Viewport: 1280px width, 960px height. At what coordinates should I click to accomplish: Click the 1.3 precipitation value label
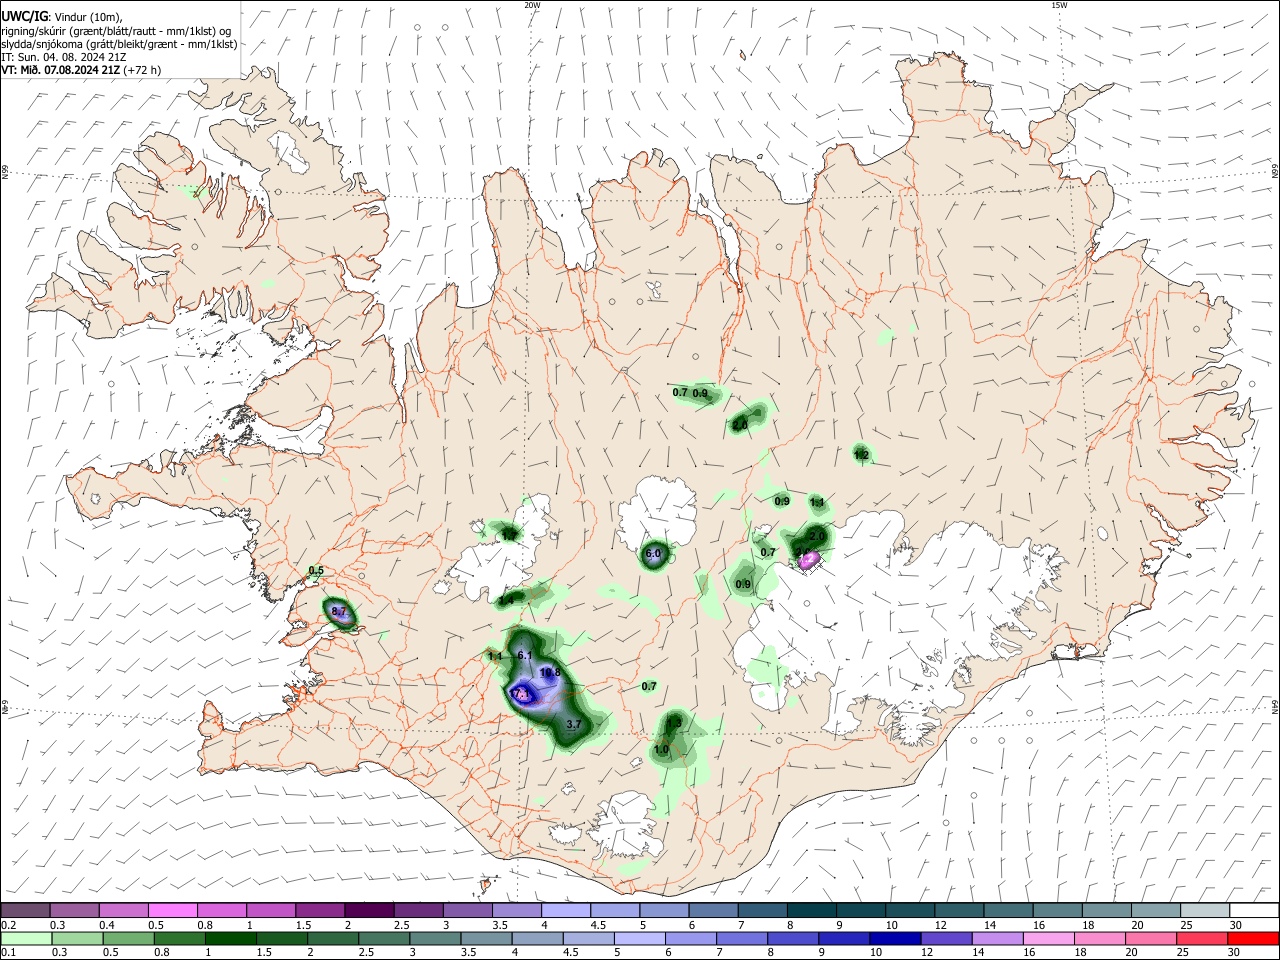point(674,723)
